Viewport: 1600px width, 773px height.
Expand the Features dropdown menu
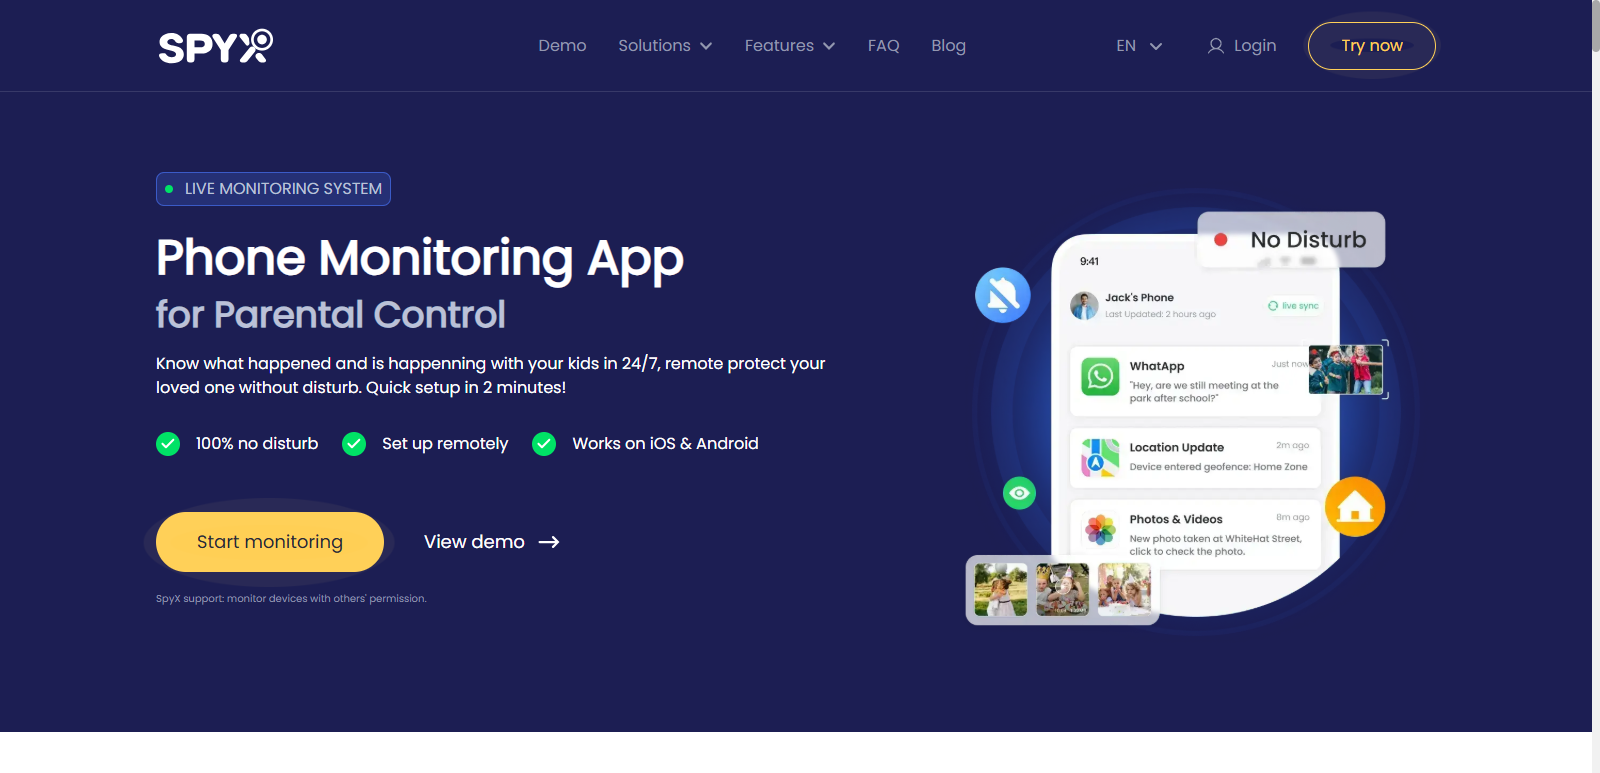coord(789,46)
